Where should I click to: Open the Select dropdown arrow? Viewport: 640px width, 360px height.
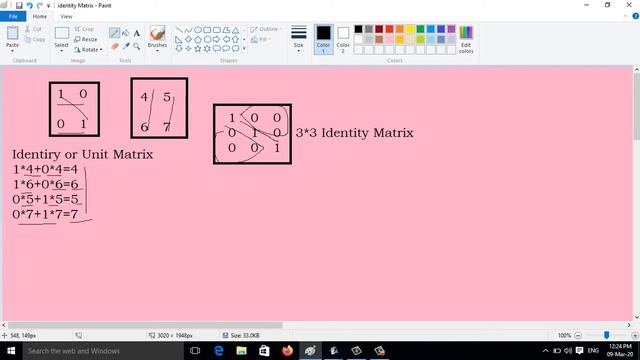point(61,50)
